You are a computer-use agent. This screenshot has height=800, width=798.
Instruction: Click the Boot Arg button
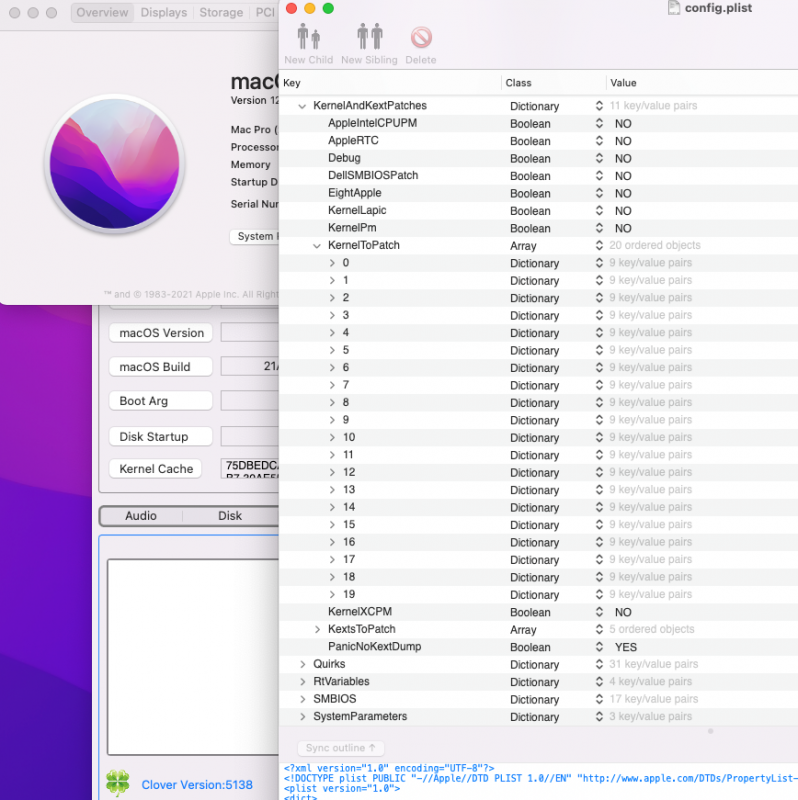[x=160, y=401]
